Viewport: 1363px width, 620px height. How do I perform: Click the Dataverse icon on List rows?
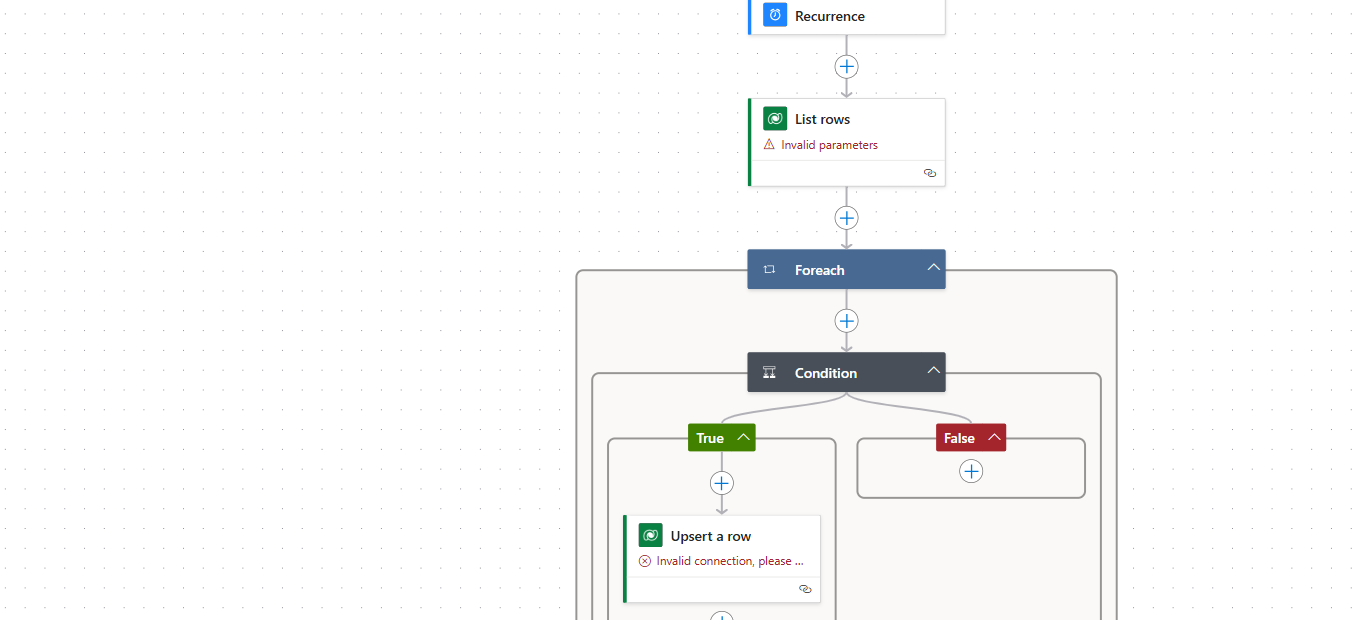[775, 119]
